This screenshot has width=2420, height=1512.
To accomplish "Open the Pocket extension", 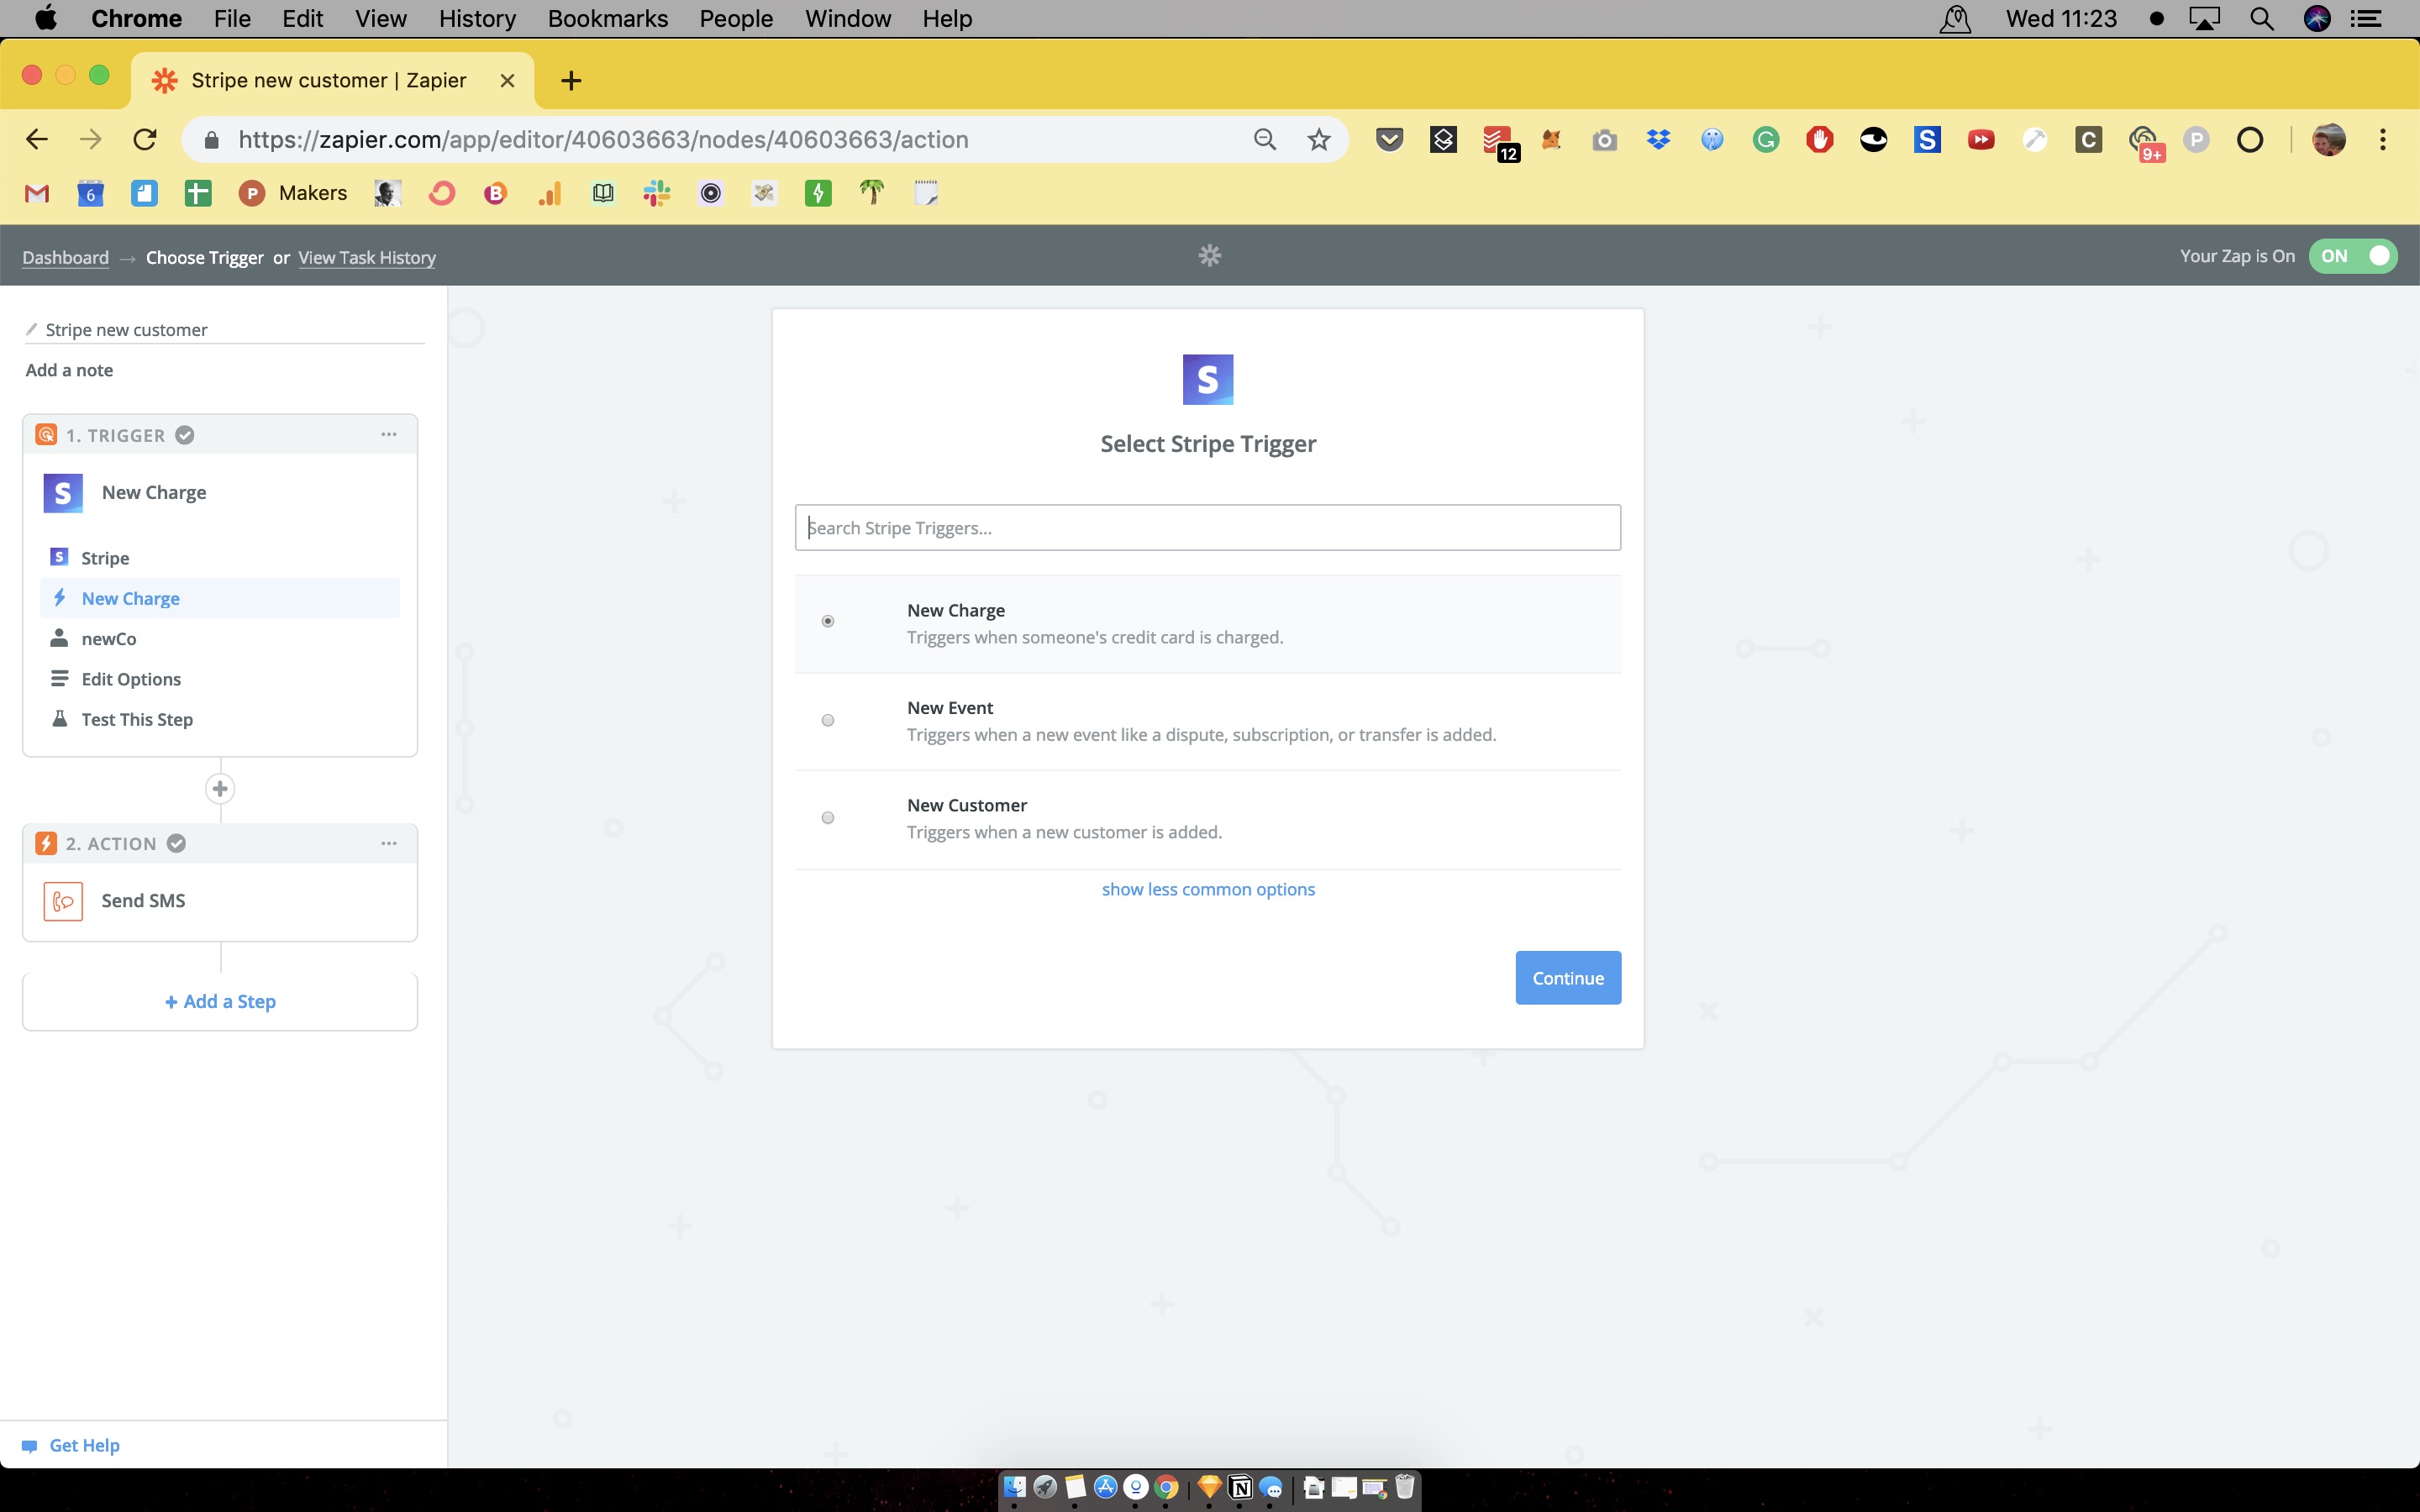I will click(1389, 139).
